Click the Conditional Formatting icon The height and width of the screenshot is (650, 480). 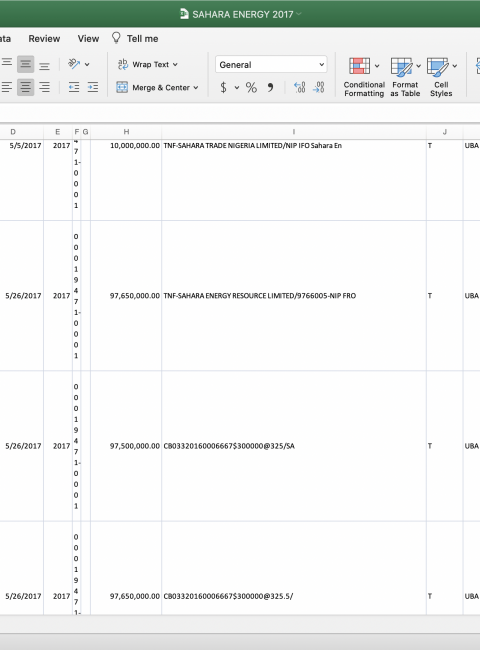[x=359, y=66]
